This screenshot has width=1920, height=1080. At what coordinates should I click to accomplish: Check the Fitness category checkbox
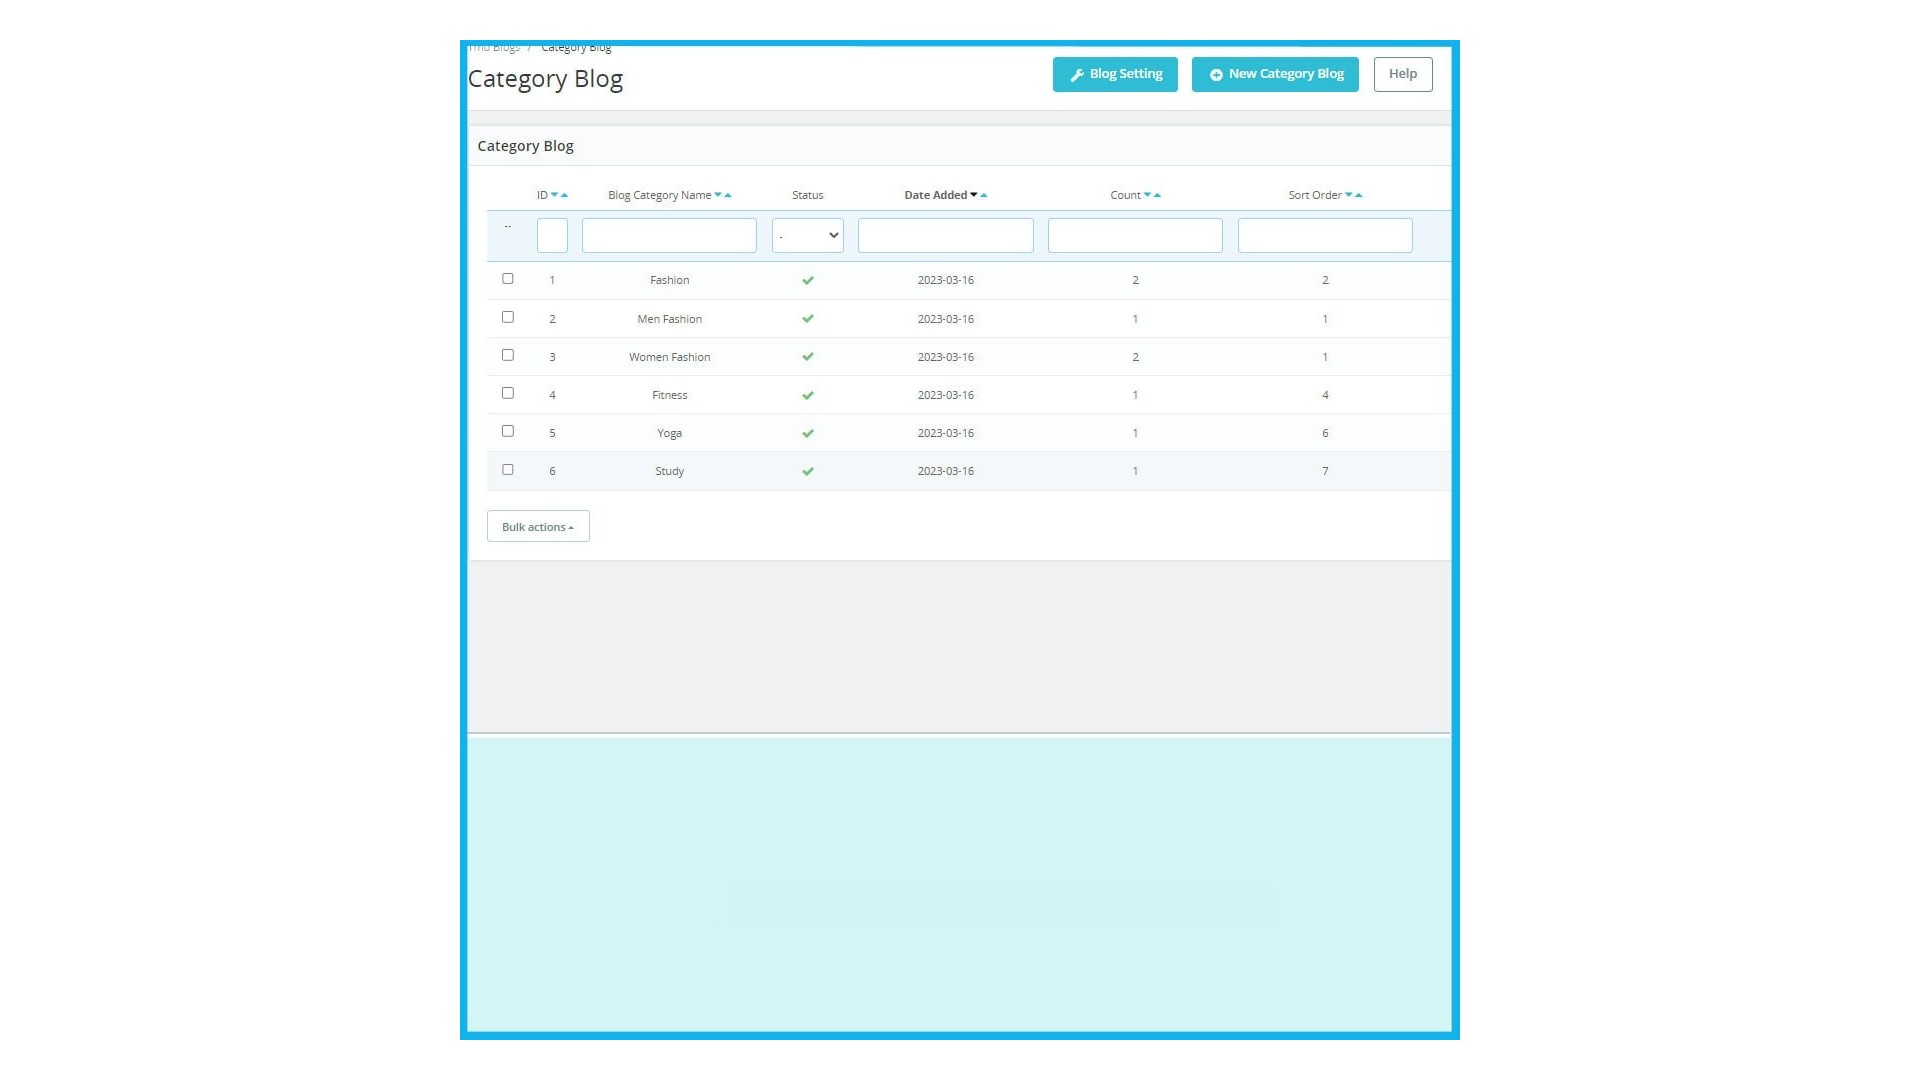[508, 393]
